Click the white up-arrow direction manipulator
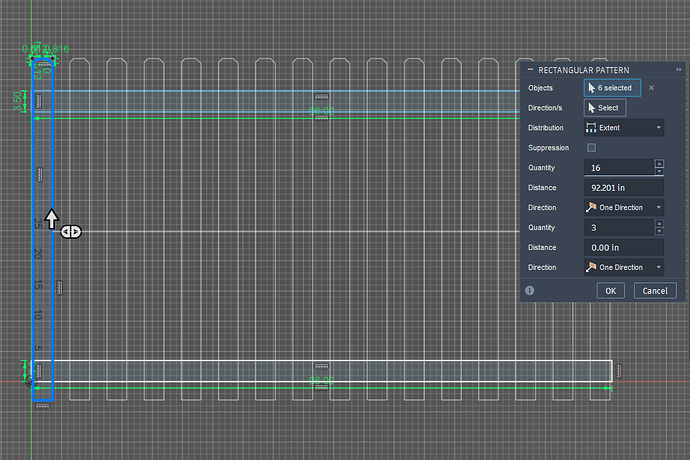The image size is (690, 460). [52, 219]
